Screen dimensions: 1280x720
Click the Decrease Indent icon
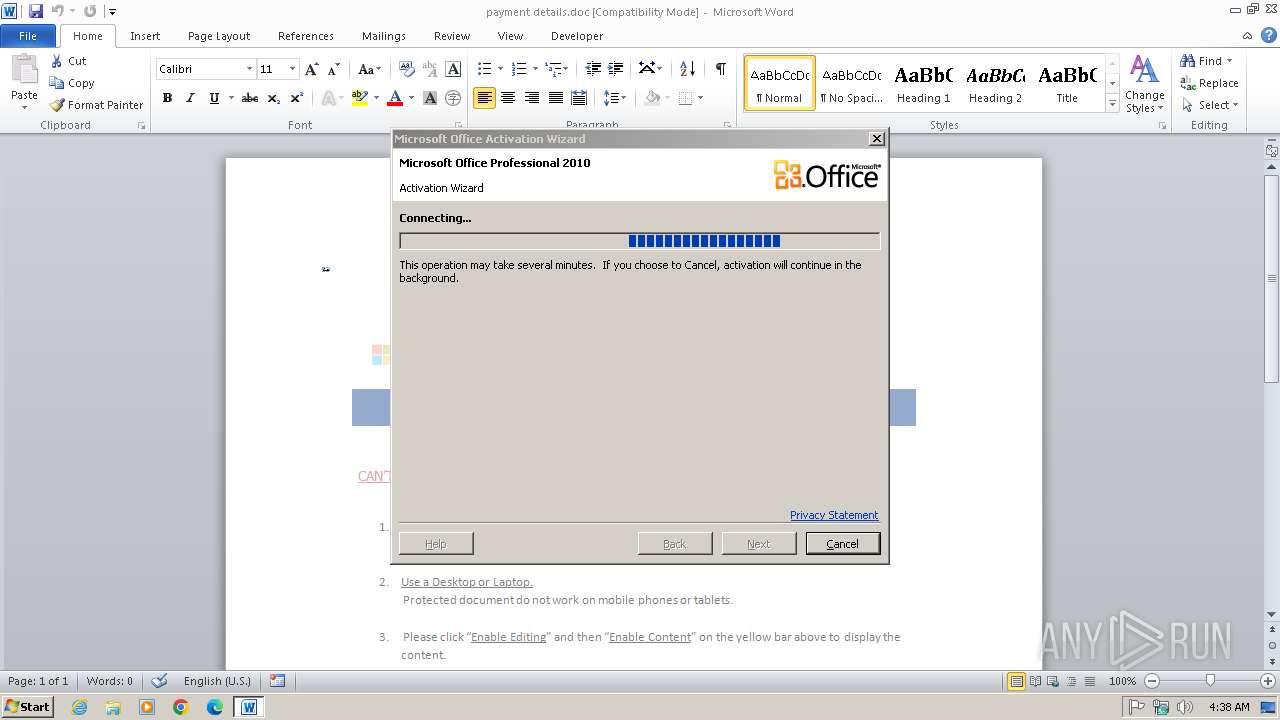(593, 69)
